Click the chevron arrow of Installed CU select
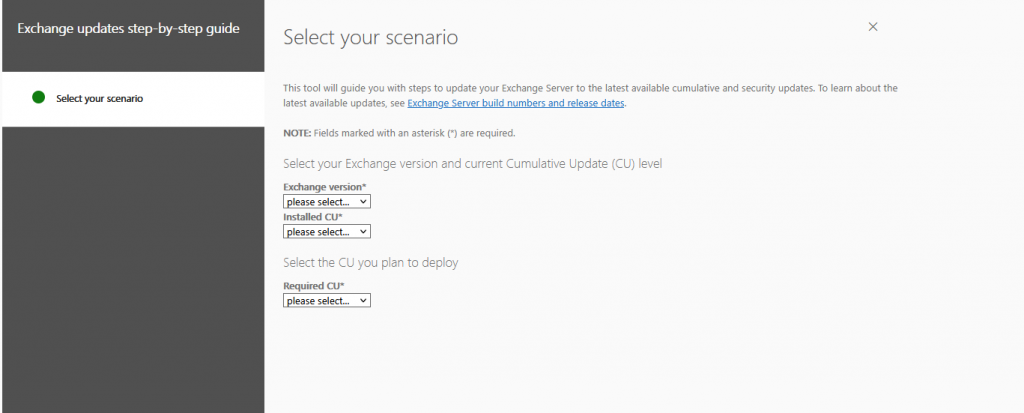1024x413 pixels. pos(363,232)
